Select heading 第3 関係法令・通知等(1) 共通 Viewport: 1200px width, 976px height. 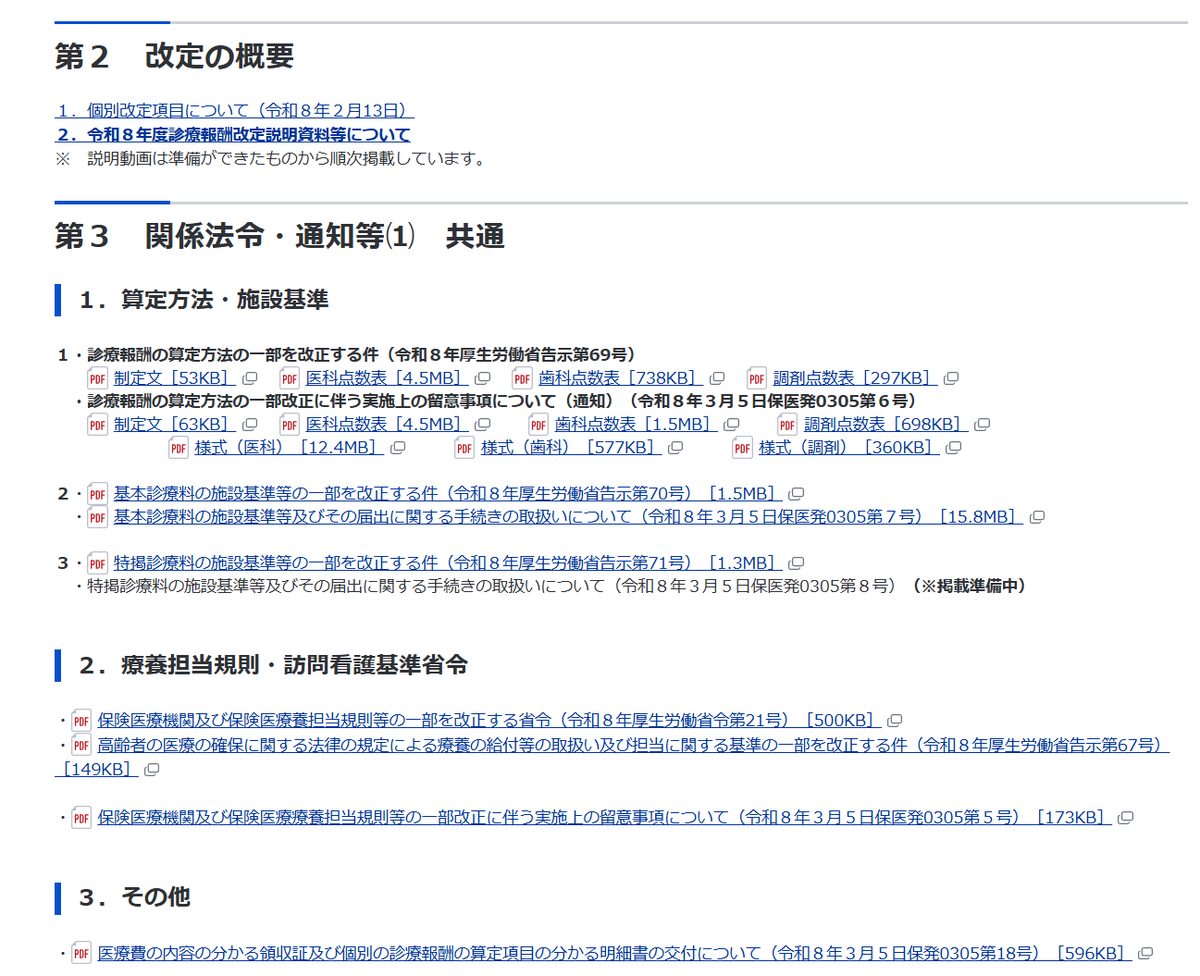(x=280, y=236)
